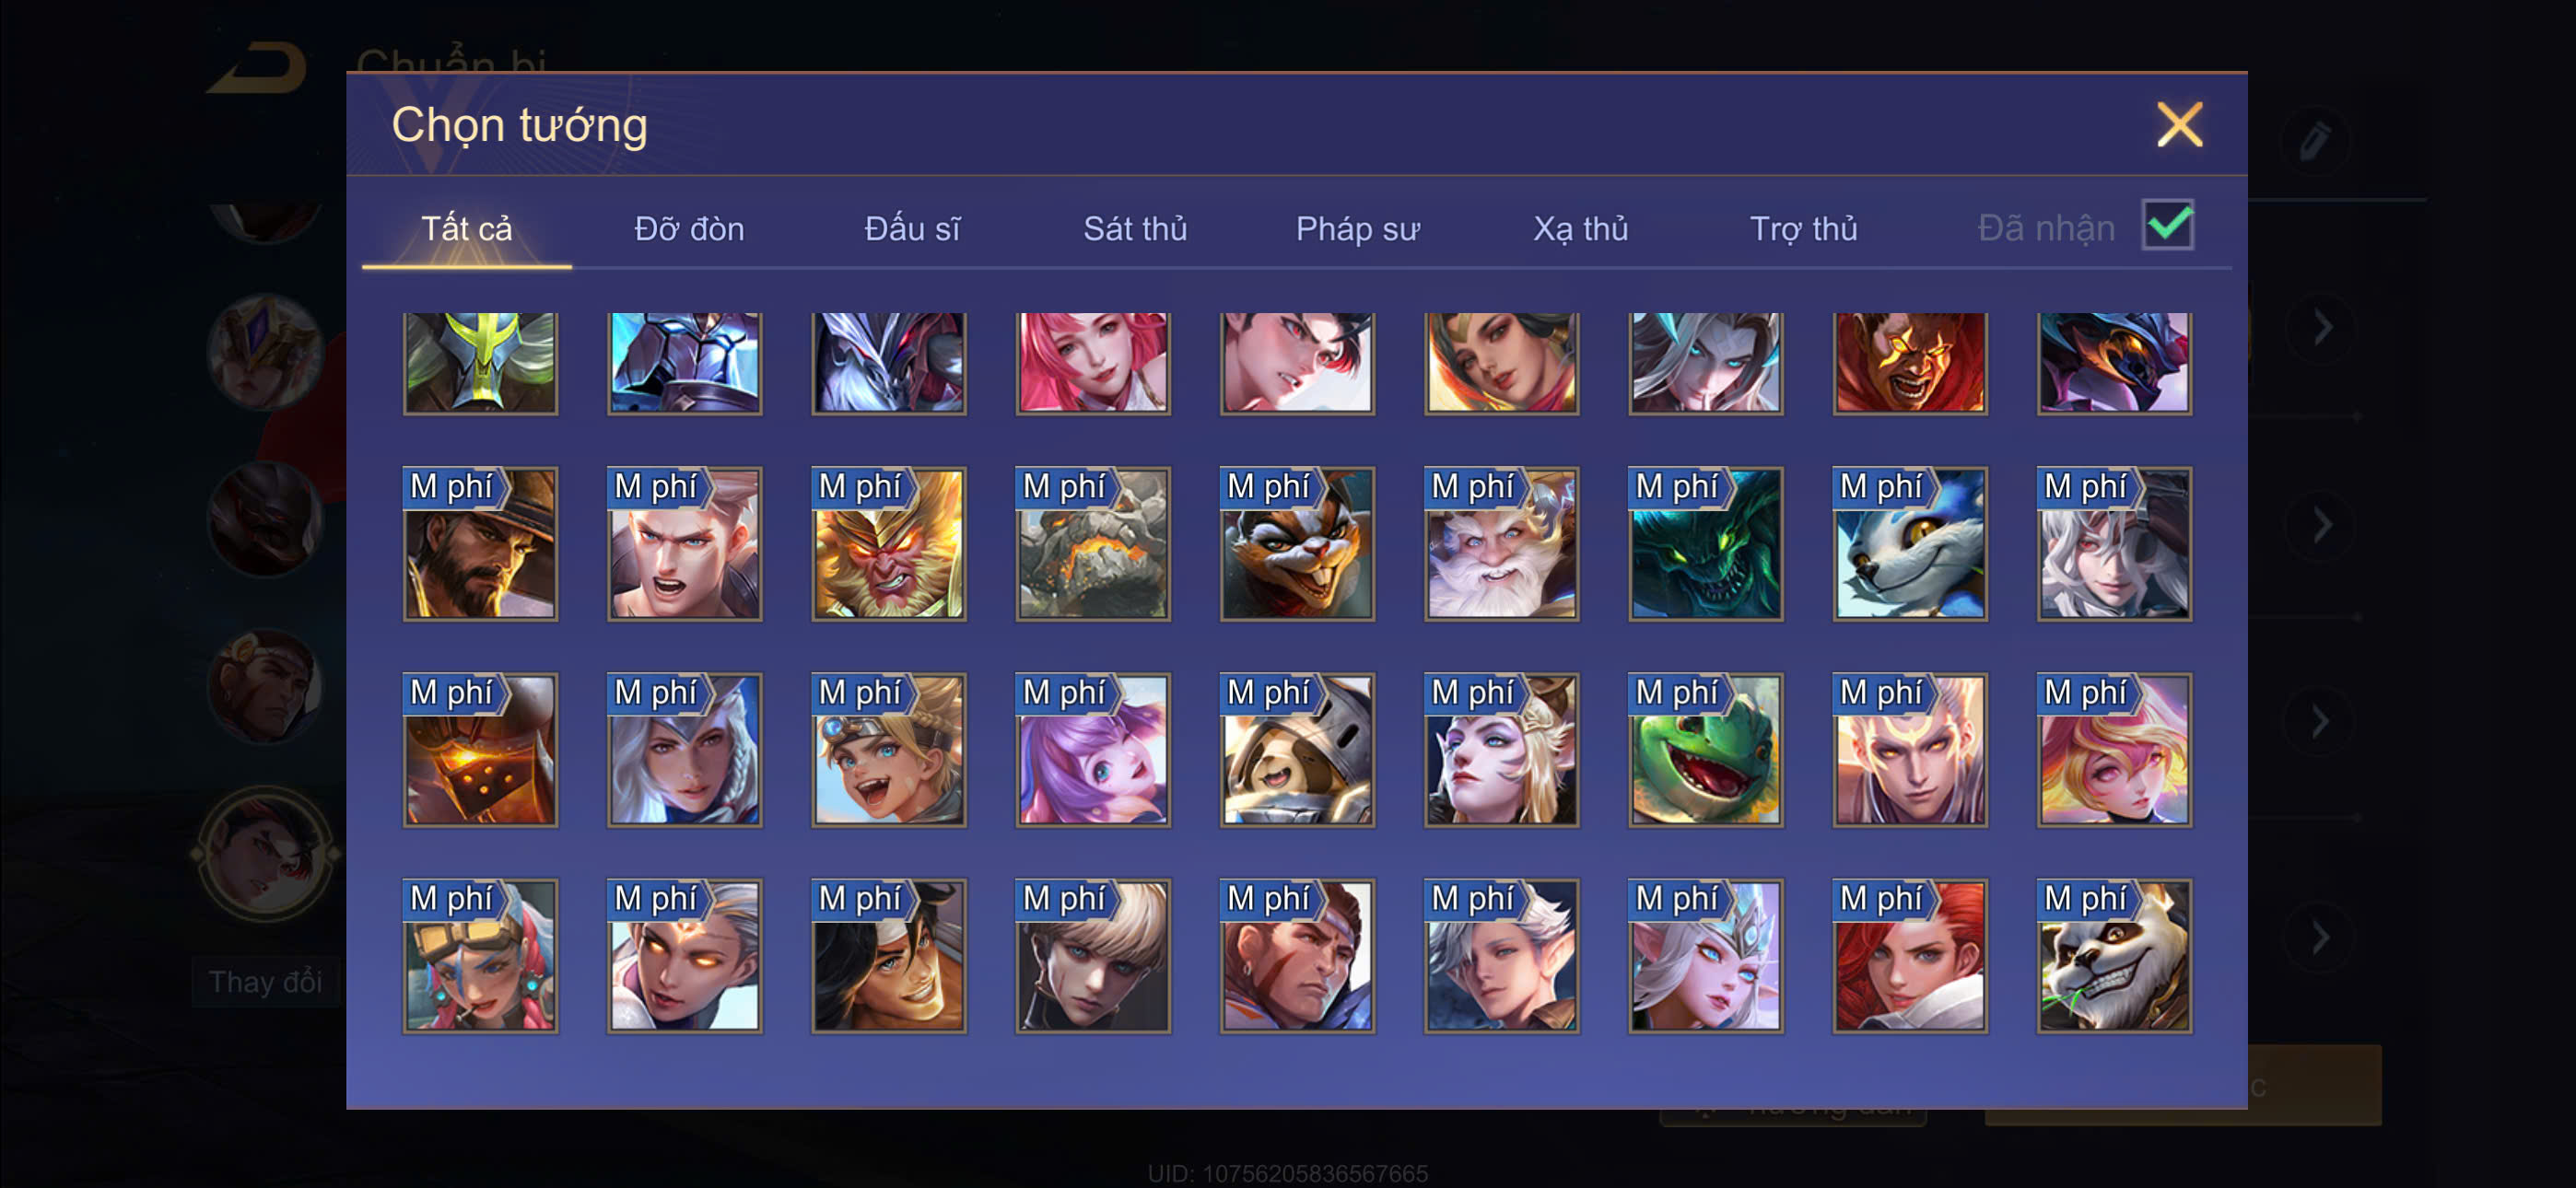Choose the pink-haired girl with goggles hero
The width and height of the screenshot is (2576, 1188).
click(480, 955)
